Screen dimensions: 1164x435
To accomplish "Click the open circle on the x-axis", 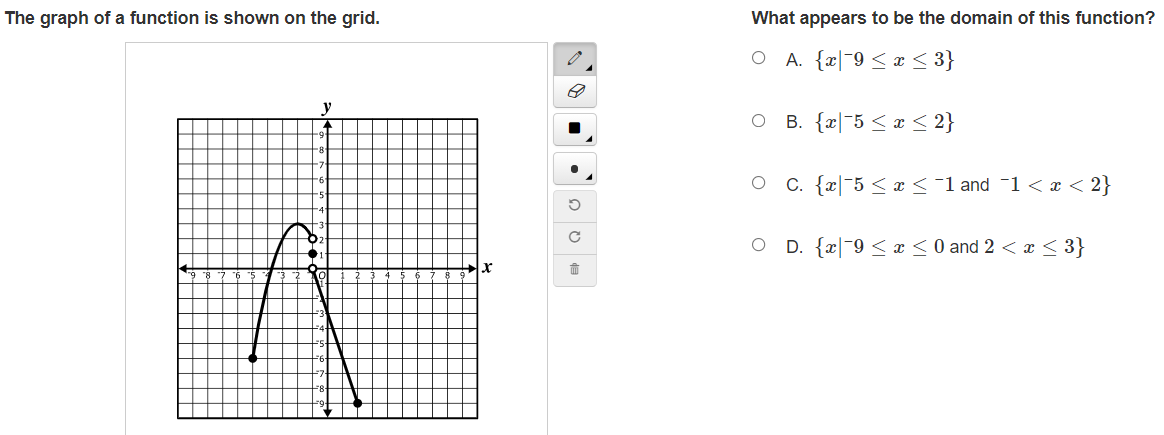I will (x=313, y=269).
